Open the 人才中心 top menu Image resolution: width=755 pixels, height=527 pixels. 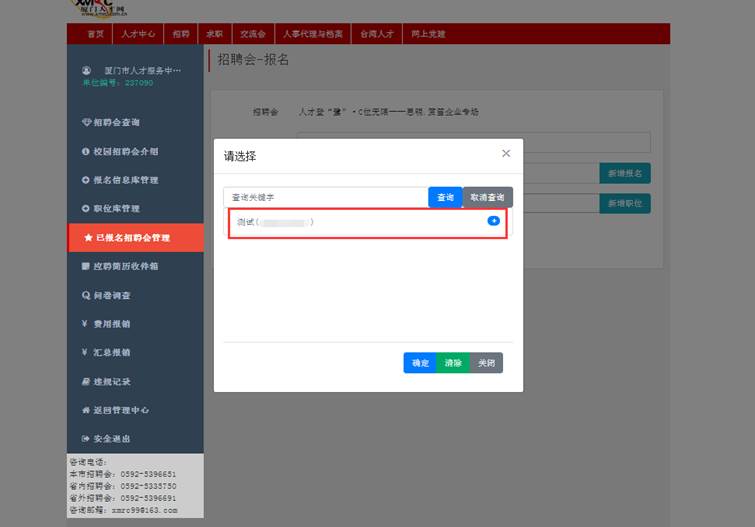coord(137,34)
